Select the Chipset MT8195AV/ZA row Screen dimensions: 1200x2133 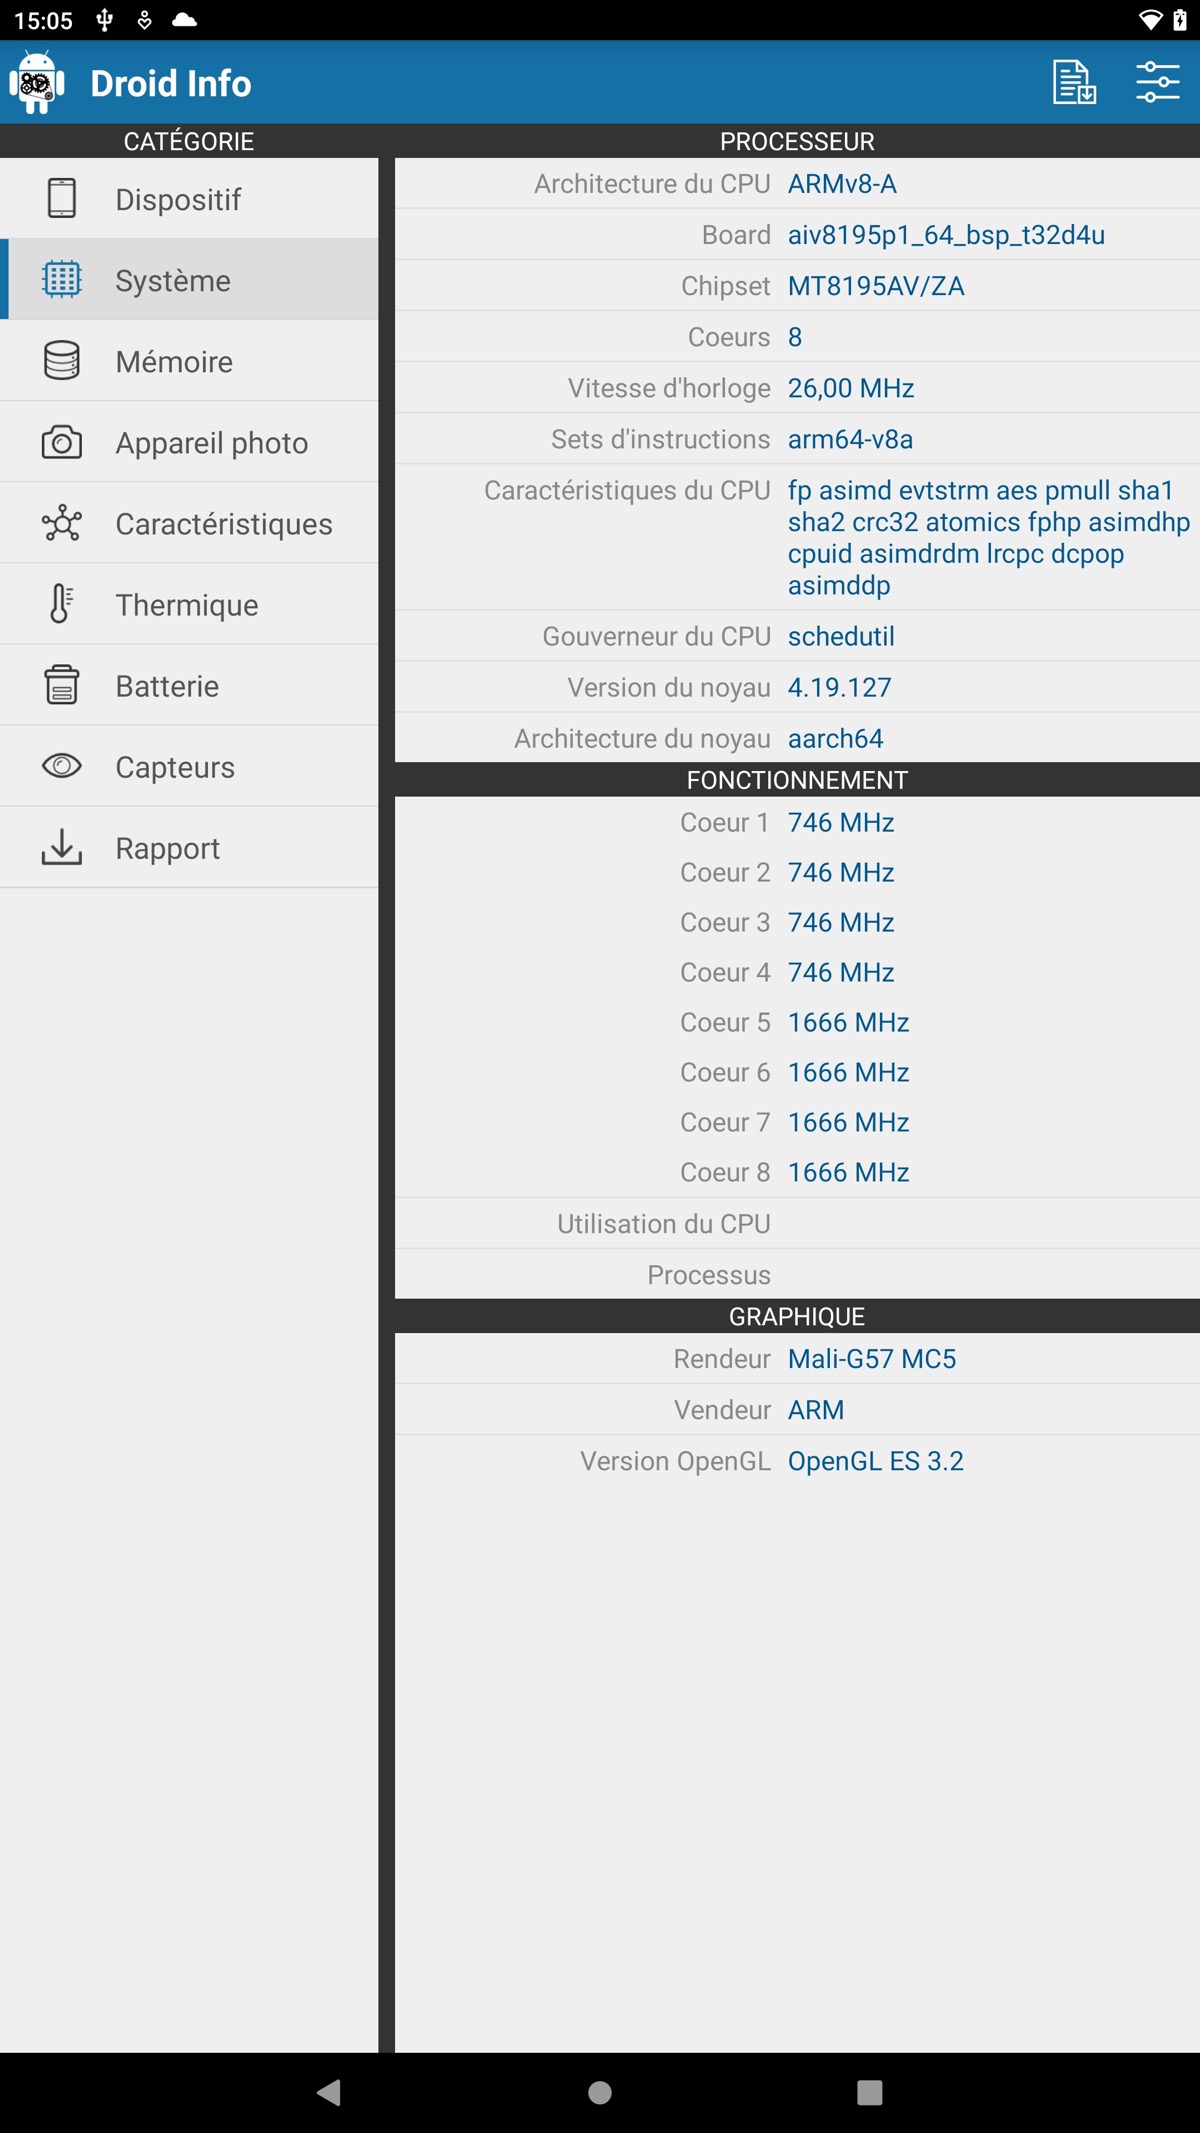(797, 286)
